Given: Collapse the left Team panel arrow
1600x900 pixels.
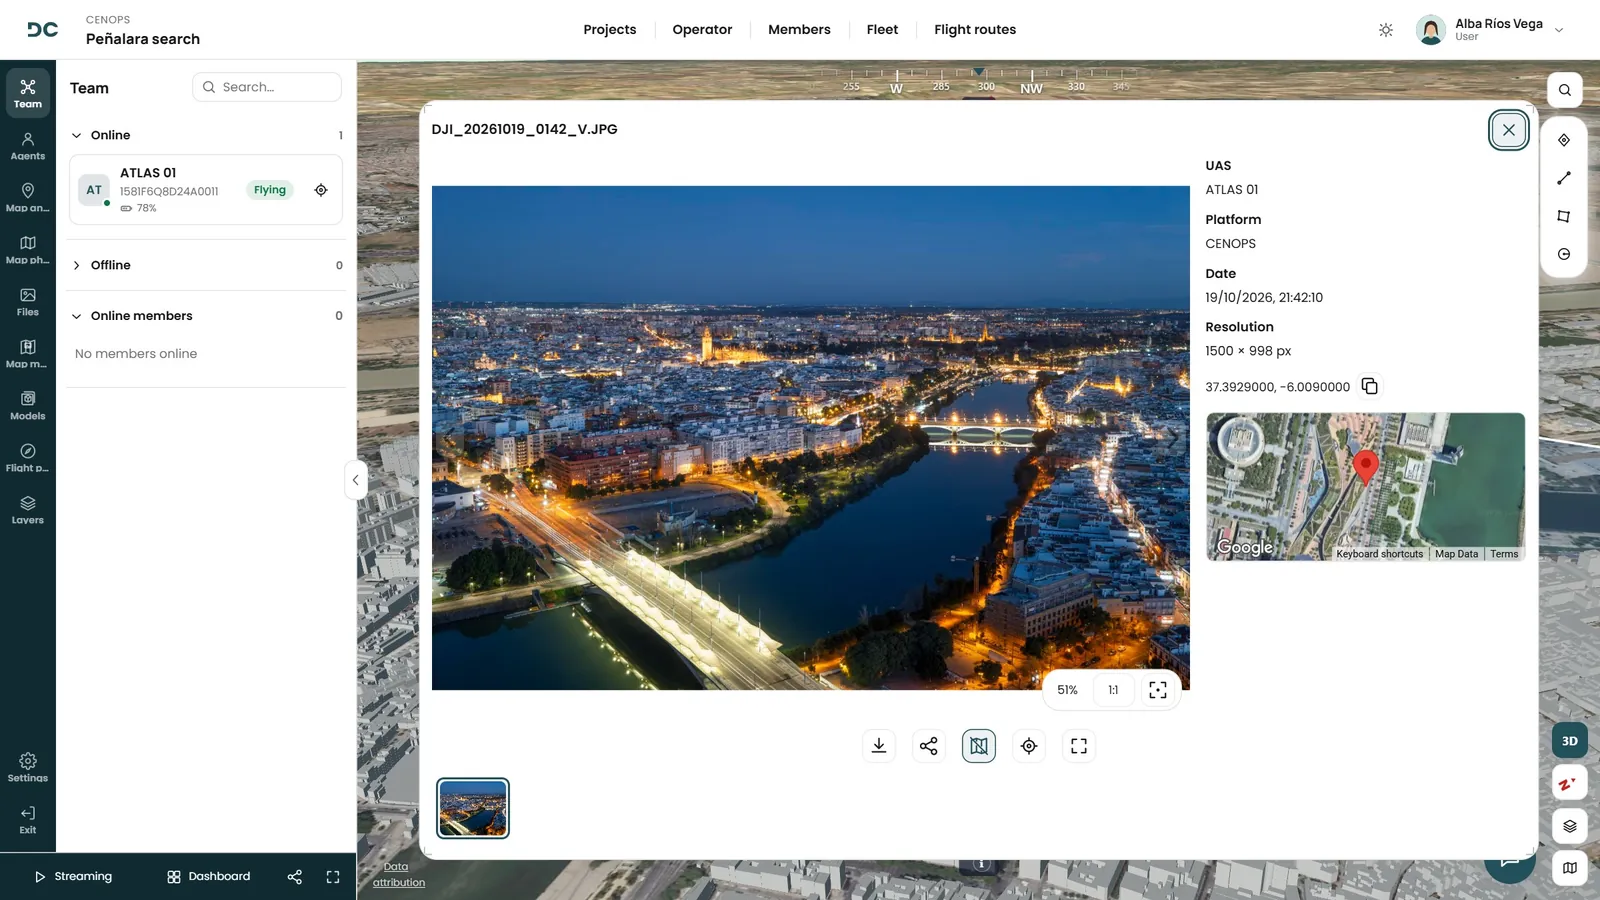Looking at the screenshot, I should [355, 480].
